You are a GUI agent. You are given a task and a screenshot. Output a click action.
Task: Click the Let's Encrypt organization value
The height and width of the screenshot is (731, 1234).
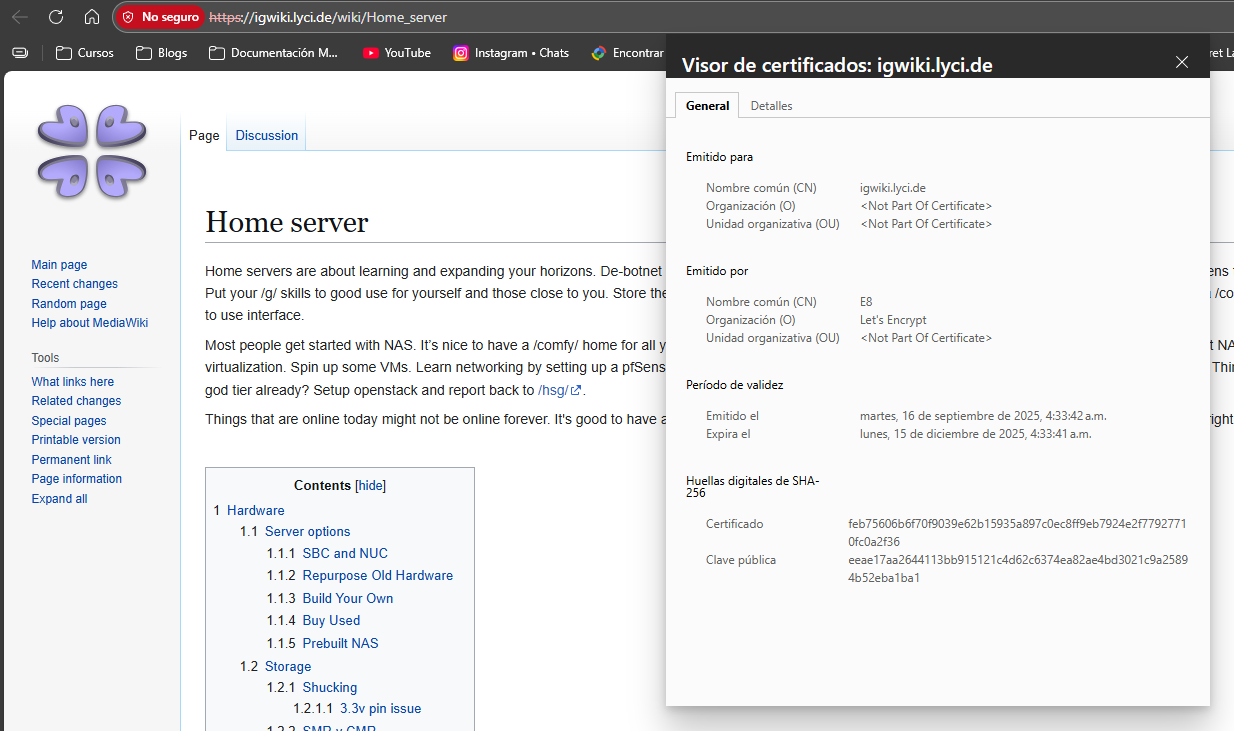pos(893,320)
